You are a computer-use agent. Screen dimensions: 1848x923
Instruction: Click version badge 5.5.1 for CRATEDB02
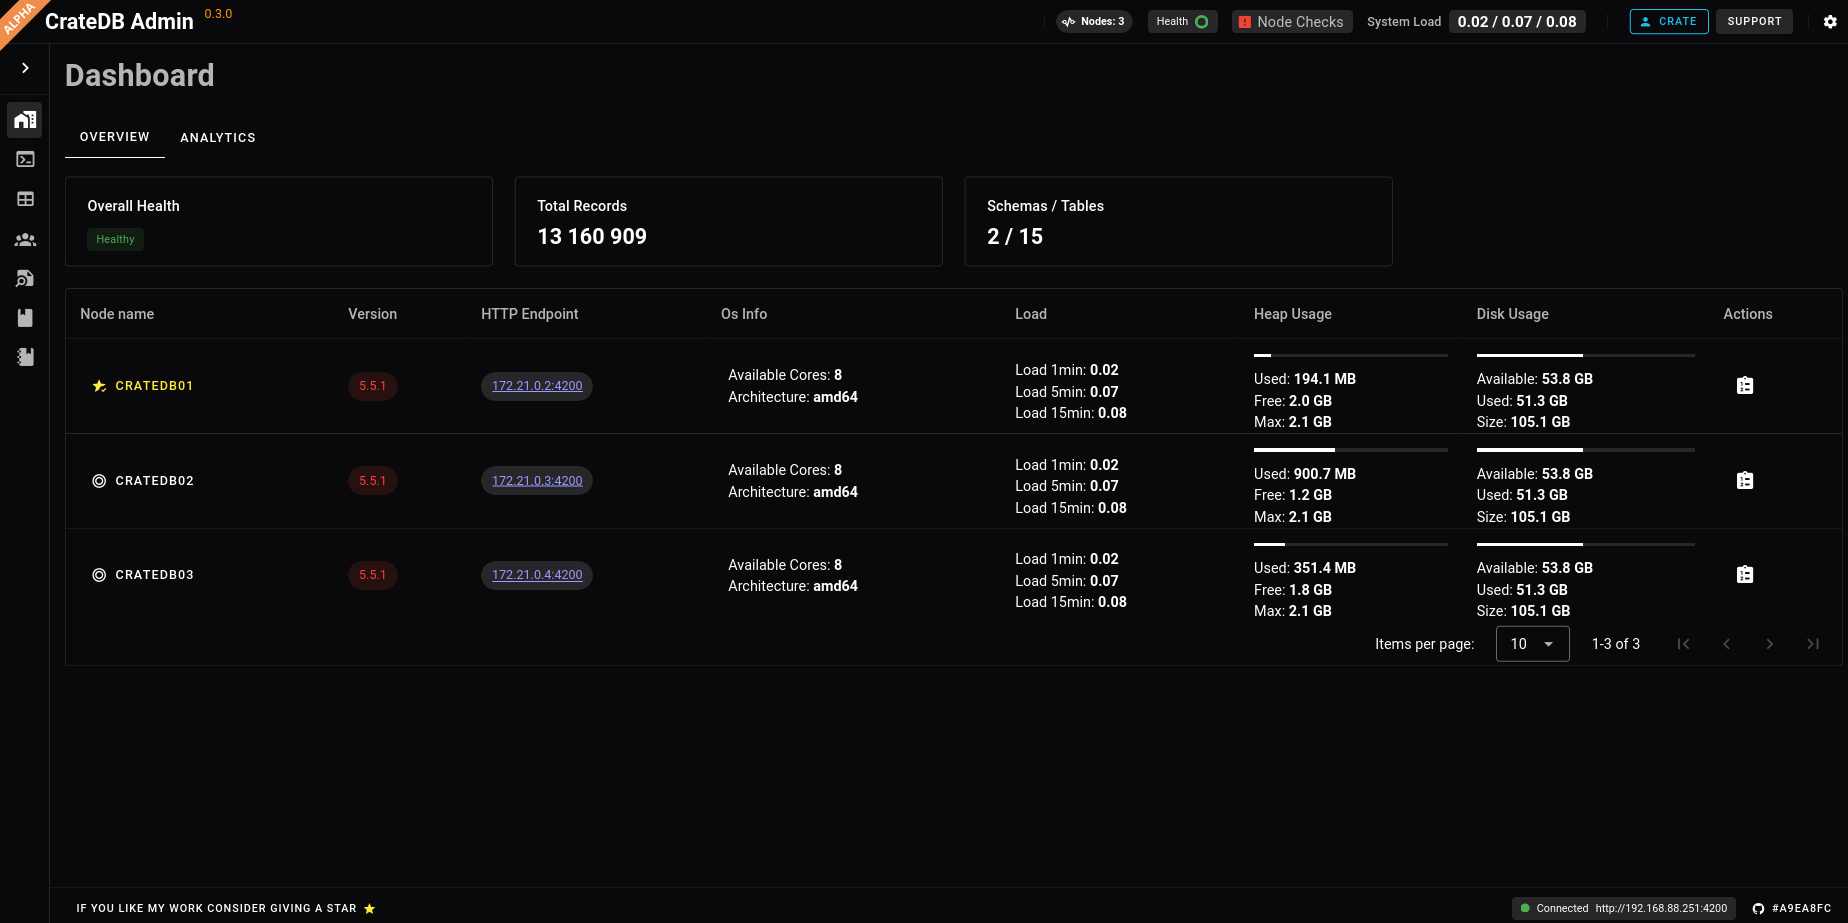[x=373, y=481]
